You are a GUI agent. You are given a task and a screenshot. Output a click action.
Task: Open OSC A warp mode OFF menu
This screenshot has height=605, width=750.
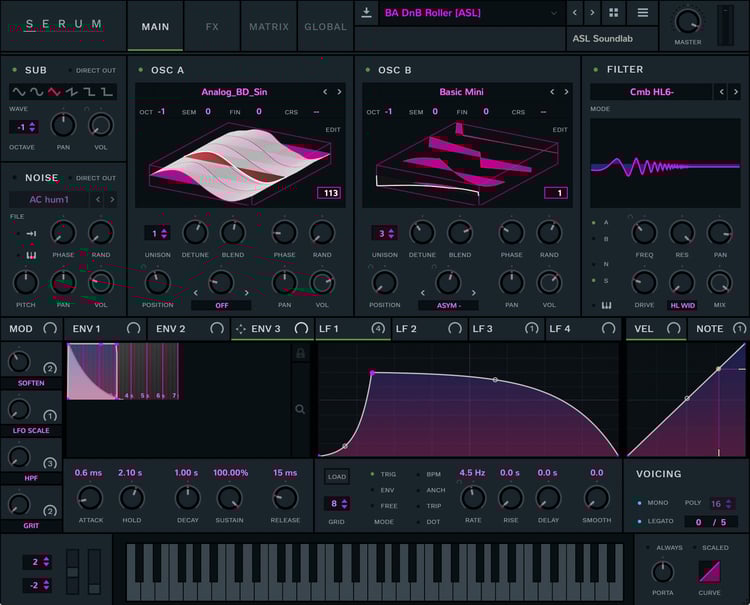(221, 305)
